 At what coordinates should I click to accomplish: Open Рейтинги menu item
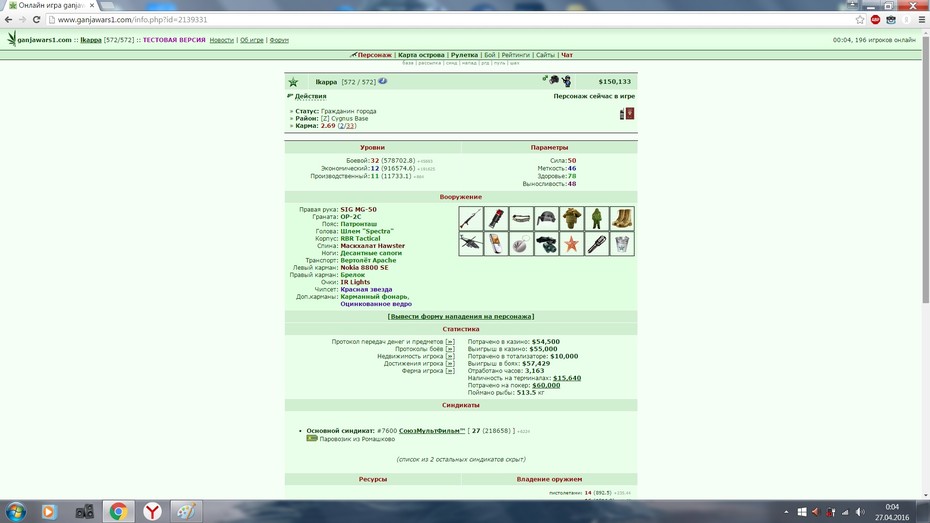pyautogui.click(x=515, y=55)
